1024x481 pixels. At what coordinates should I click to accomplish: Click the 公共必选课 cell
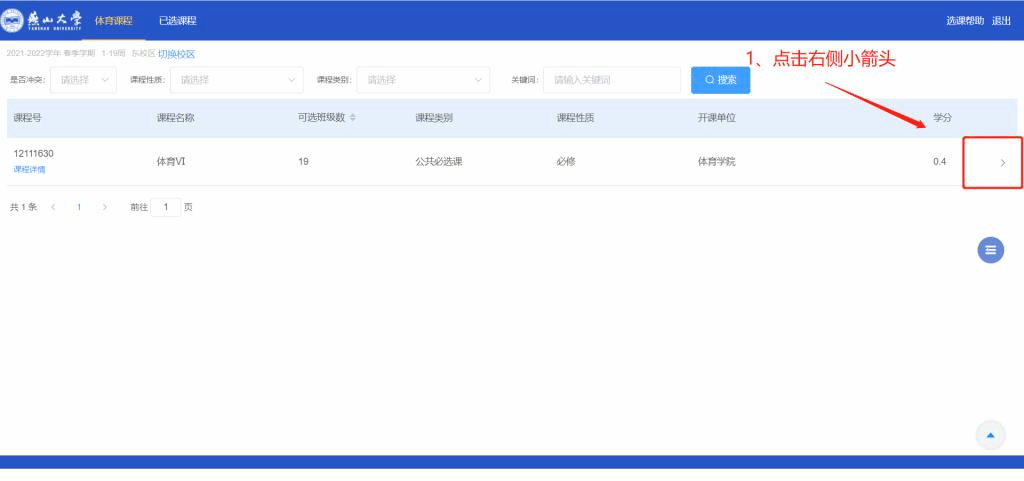(x=439, y=162)
